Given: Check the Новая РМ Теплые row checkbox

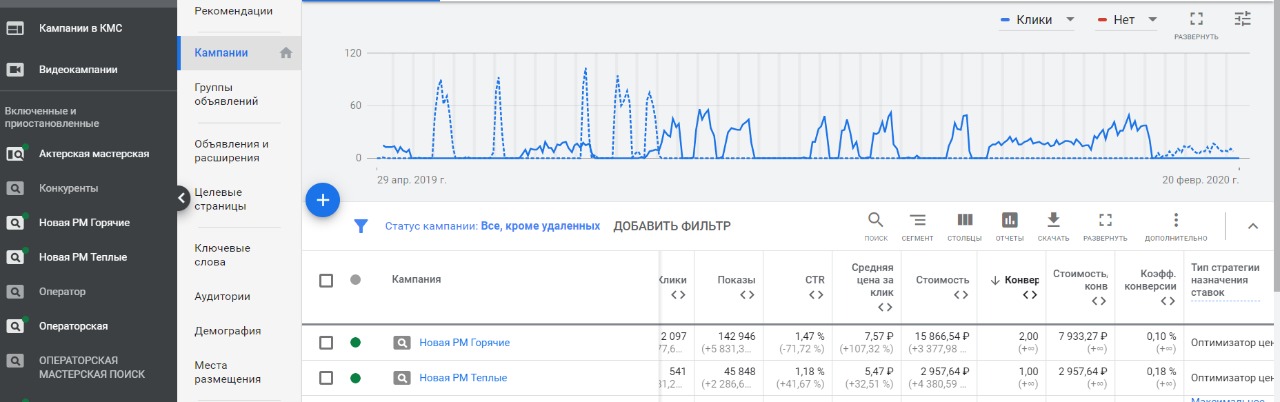Looking at the screenshot, I should (326, 378).
